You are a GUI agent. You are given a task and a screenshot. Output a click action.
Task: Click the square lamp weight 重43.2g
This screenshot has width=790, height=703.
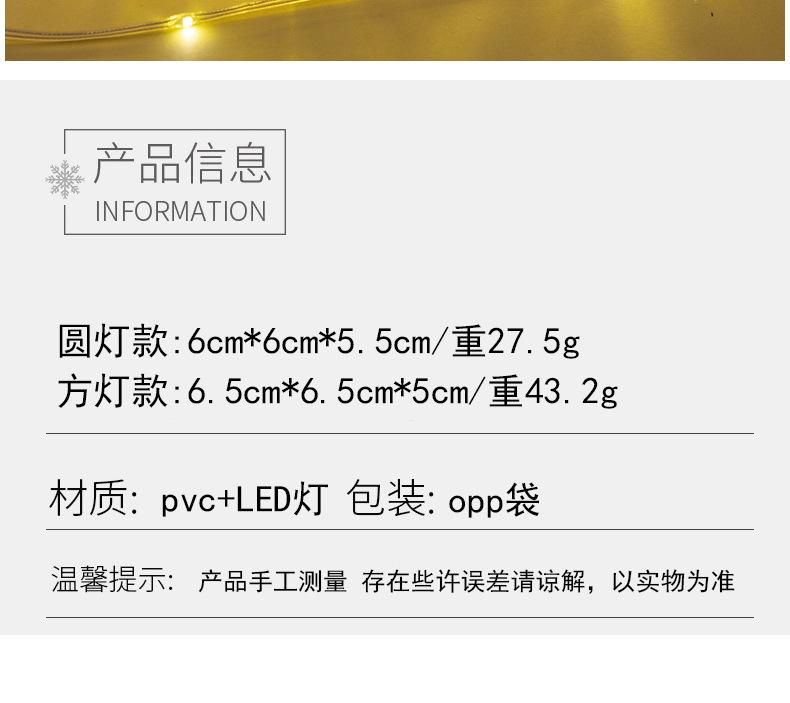coord(553,392)
